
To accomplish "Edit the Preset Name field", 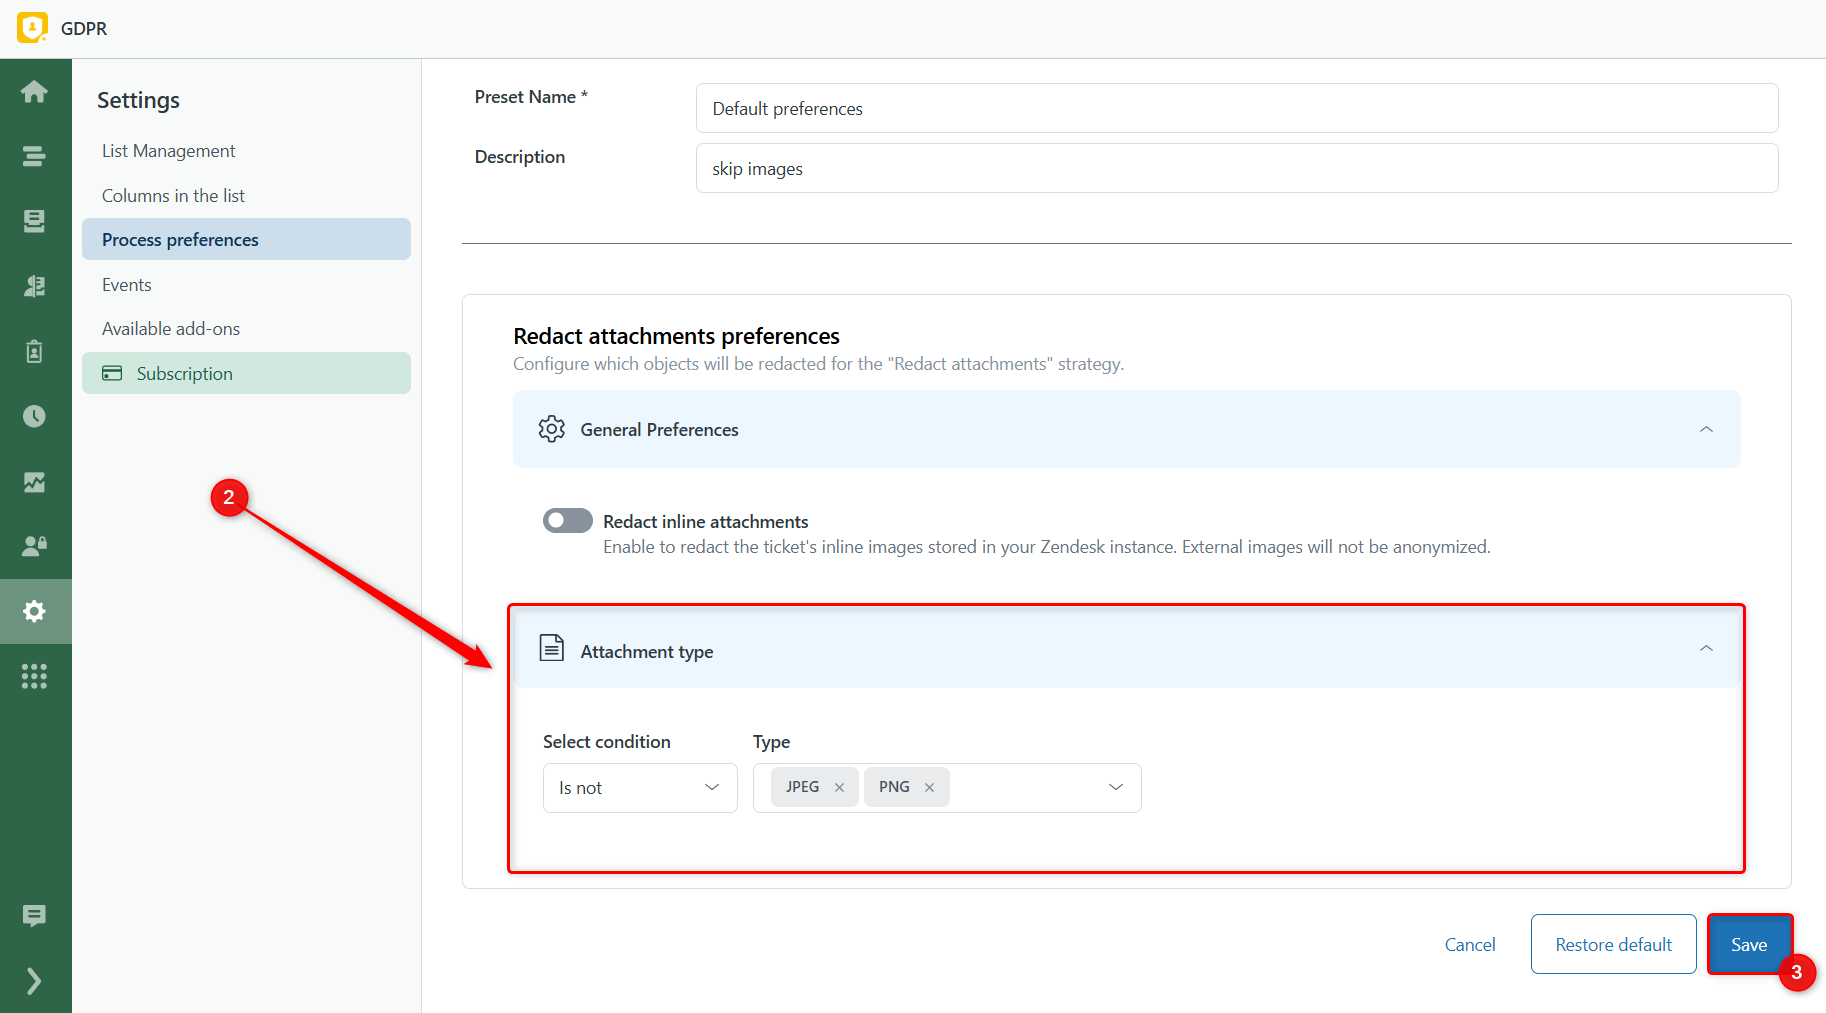I will click(1236, 108).
